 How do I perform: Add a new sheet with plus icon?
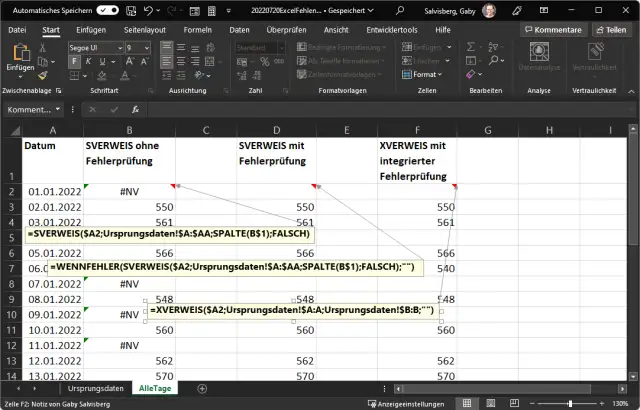pyautogui.click(x=202, y=388)
